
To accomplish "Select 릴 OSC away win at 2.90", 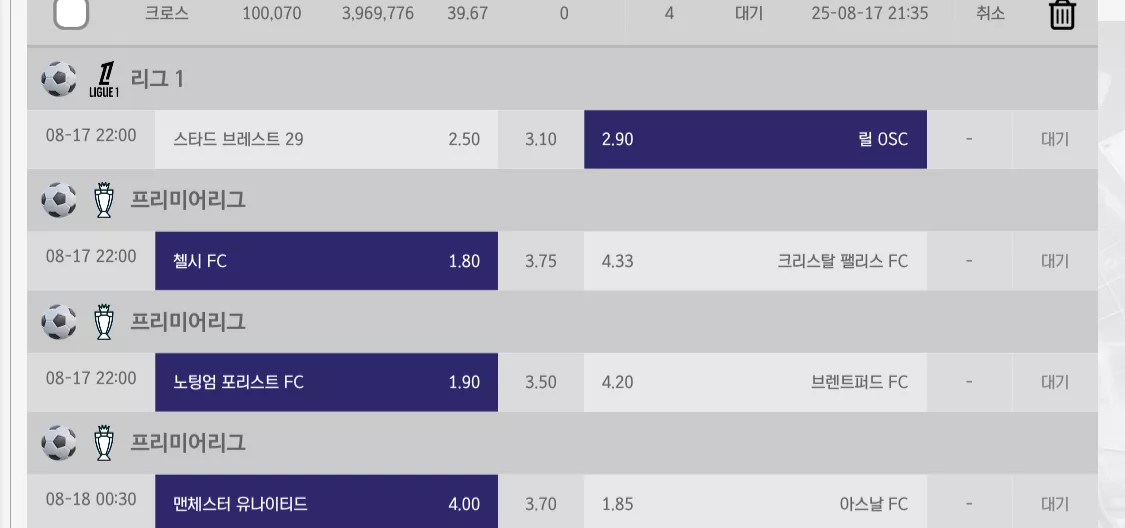I will [x=756, y=139].
